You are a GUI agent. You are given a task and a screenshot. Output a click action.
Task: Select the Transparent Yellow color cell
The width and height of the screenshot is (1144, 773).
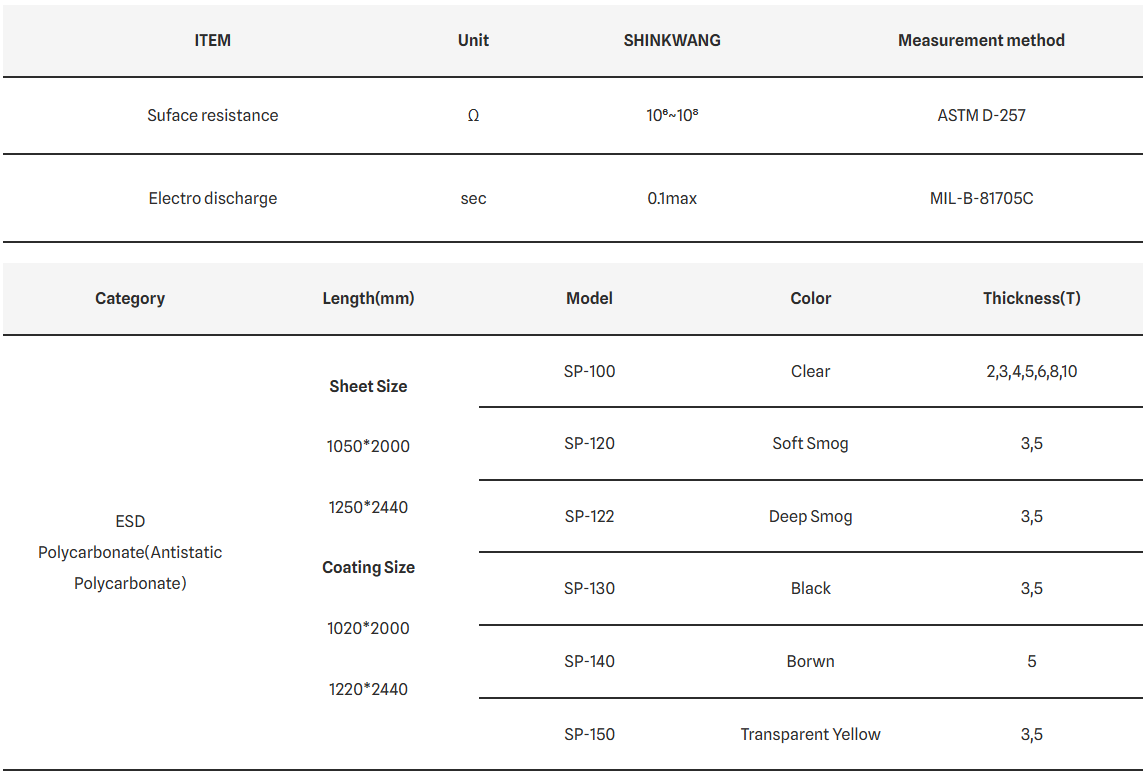coord(810,734)
